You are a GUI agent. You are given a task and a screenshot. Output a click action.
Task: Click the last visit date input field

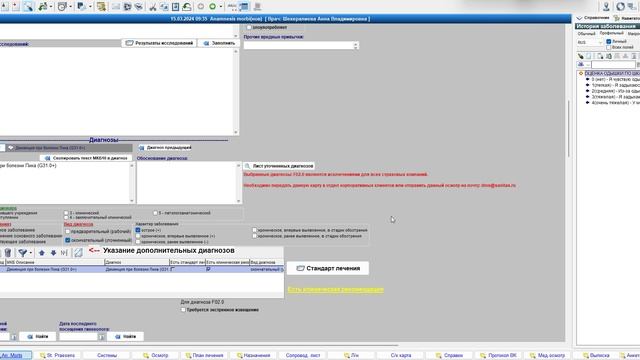click(x=78, y=337)
